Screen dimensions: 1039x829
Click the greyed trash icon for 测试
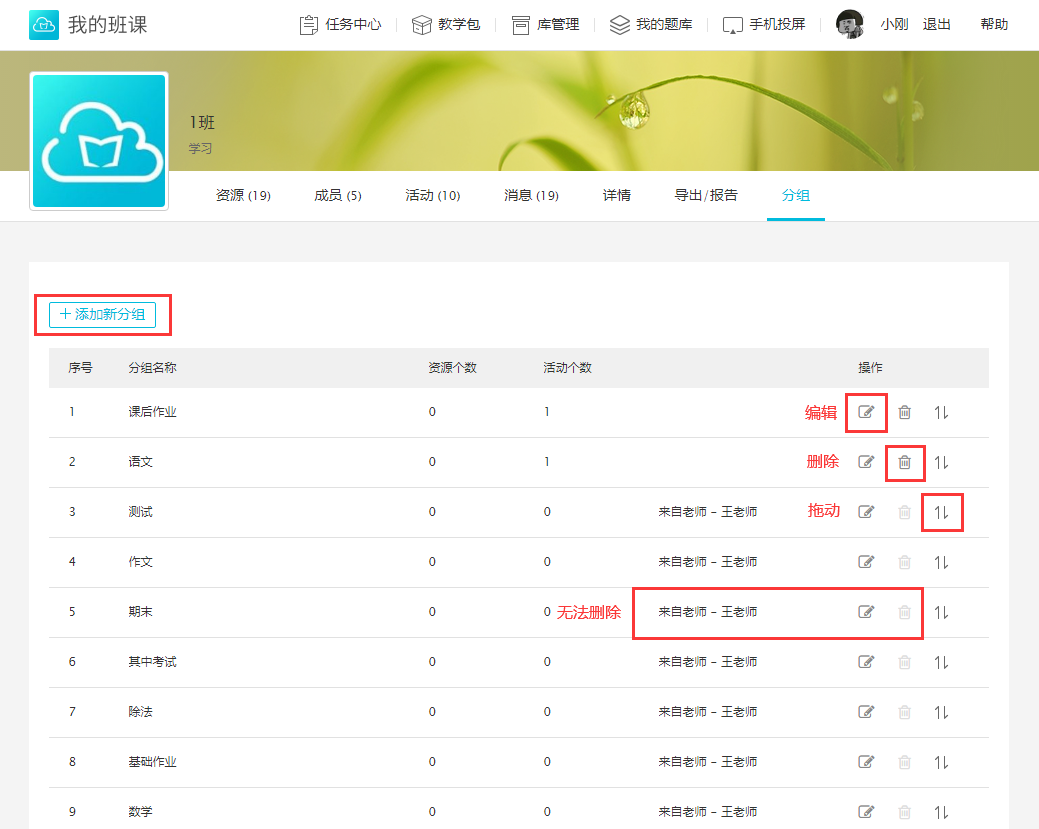pos(904,512)
